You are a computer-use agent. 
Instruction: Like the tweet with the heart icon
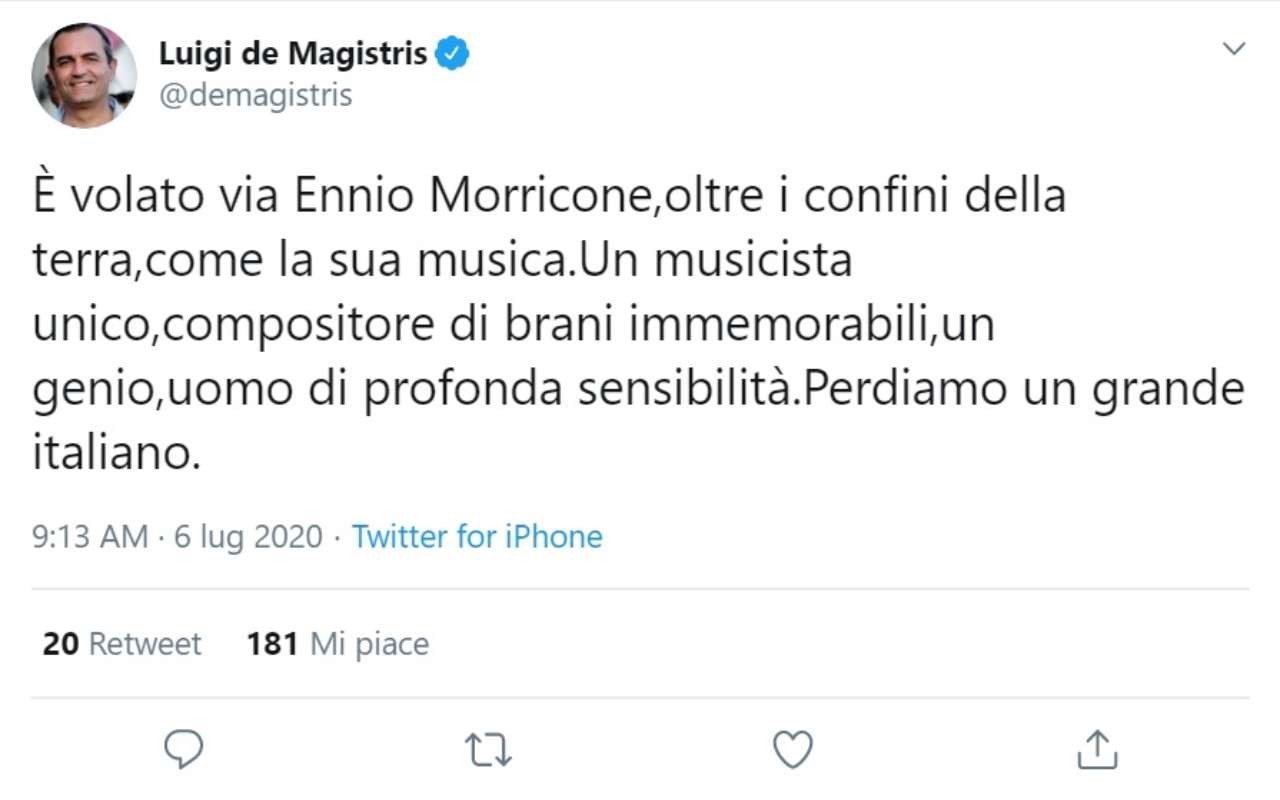tap(793, 749)
